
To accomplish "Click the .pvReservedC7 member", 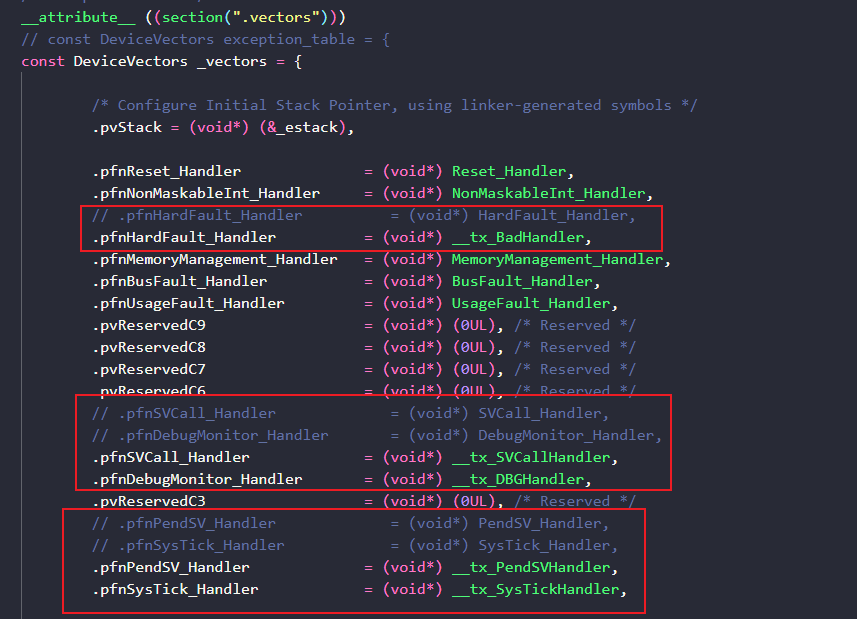I will [x=149, y=369].
